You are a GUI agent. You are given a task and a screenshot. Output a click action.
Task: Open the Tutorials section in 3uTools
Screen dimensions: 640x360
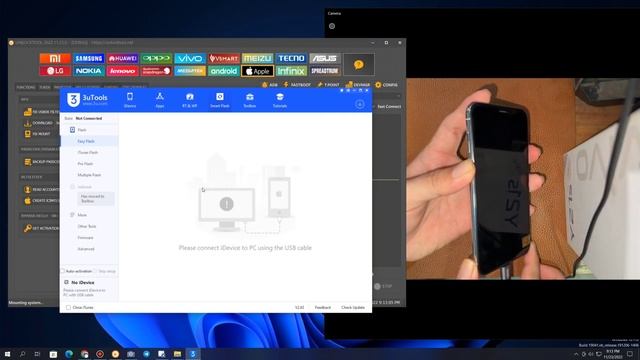coord(280,100)
